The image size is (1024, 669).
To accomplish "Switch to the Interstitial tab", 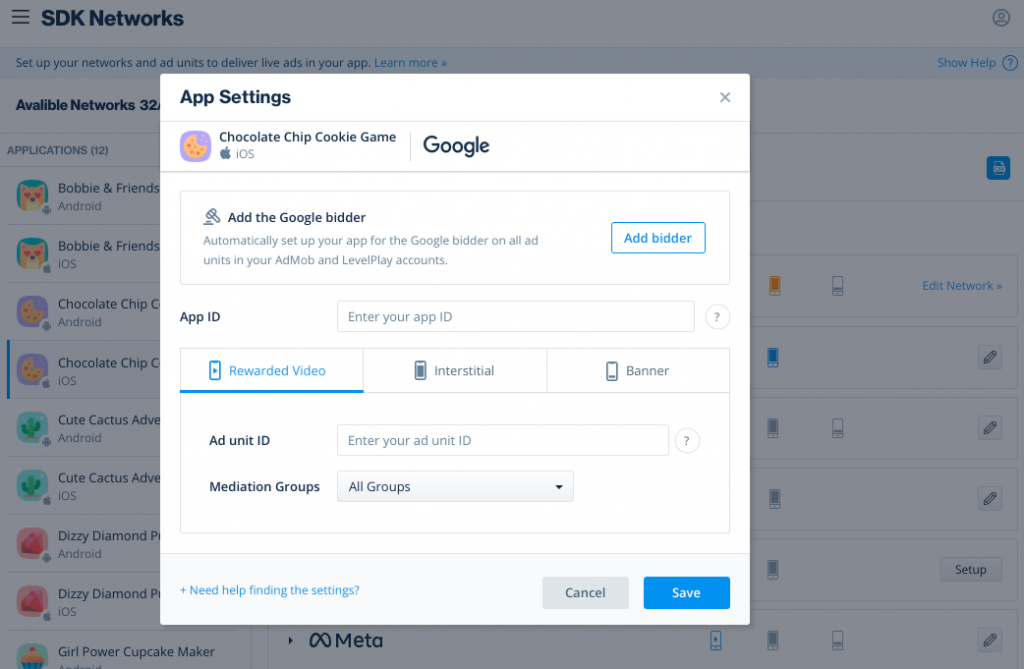I will [x=455, y=370].
